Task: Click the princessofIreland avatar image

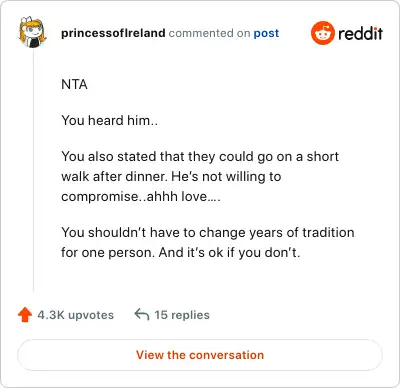Action: (32, 32)
